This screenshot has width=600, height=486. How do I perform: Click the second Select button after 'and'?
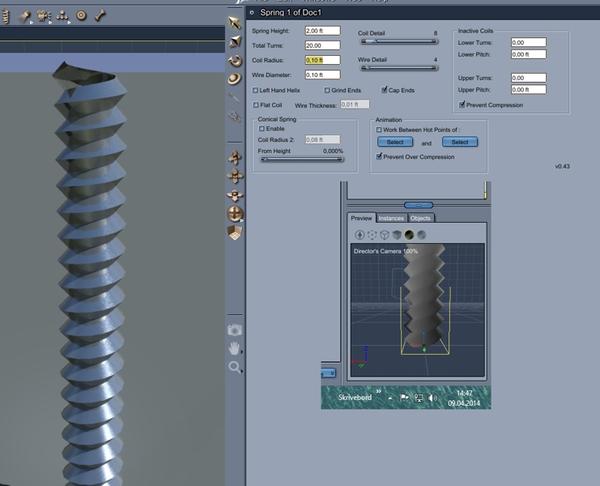click(460, 142)
